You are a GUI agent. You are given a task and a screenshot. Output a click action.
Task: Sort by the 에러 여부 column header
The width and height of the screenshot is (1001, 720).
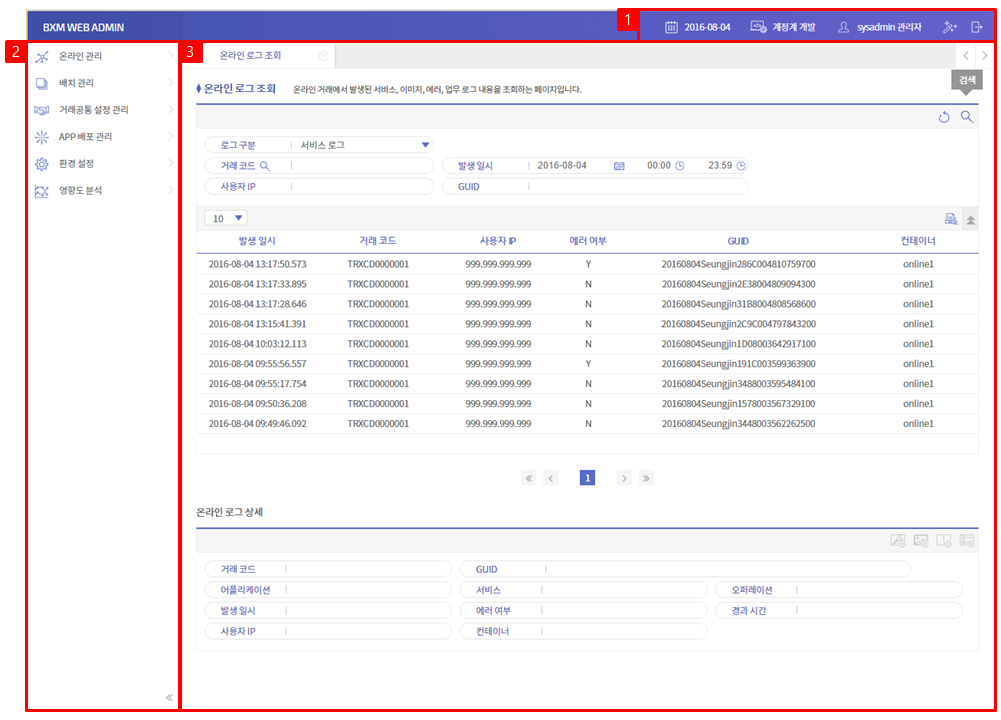588,241
